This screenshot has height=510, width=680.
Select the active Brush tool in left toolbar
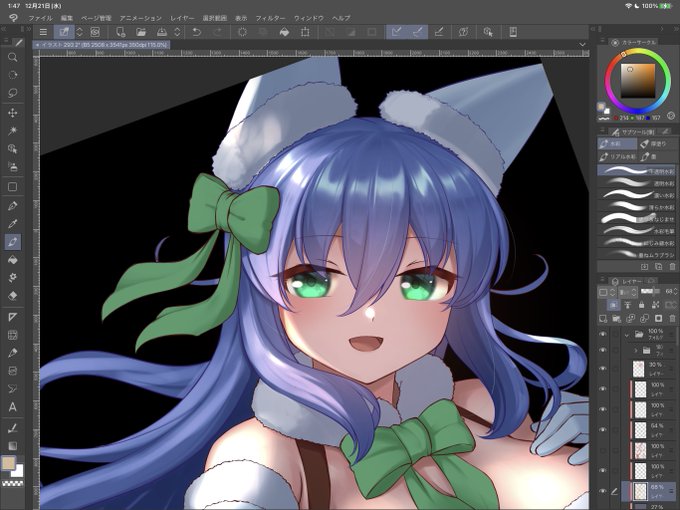(13, 242)
